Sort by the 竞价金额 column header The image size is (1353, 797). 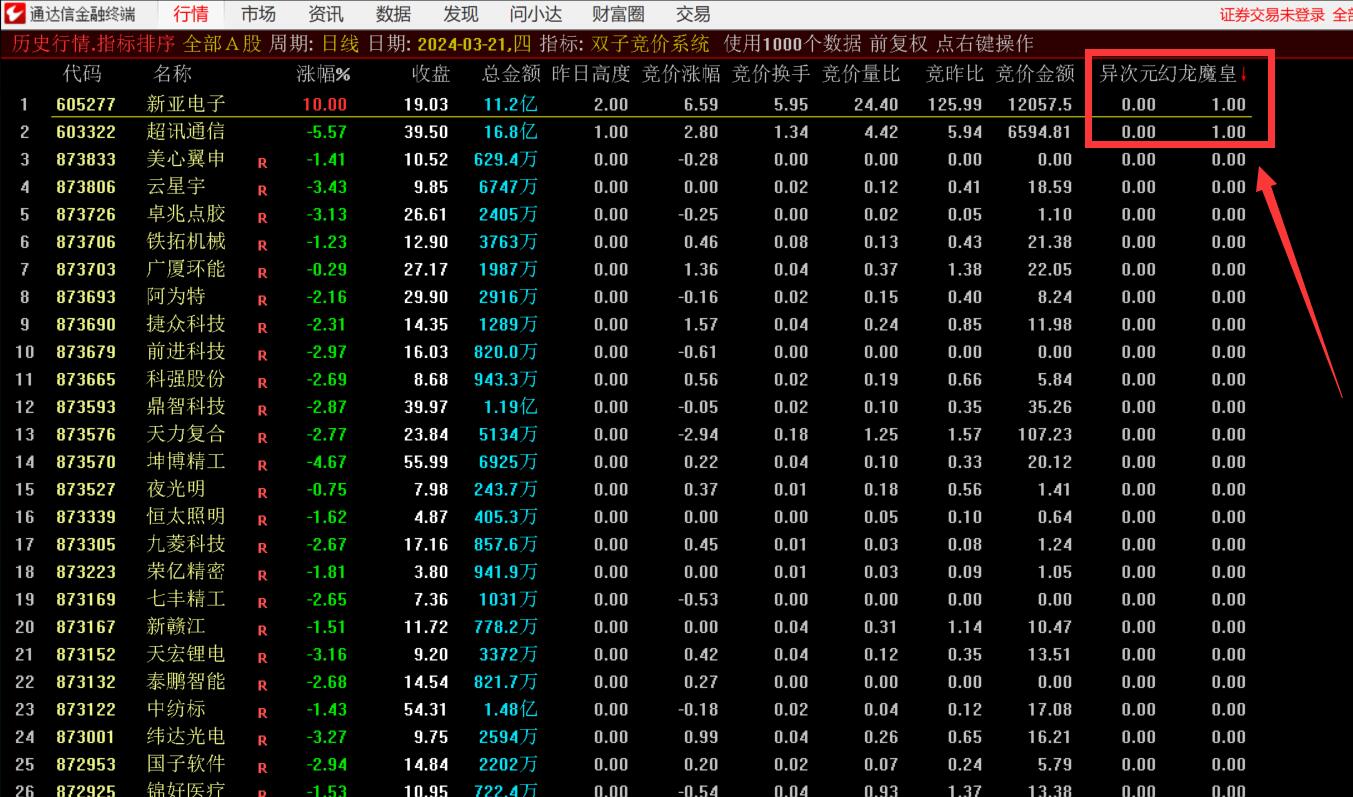tap(1035, 74)
